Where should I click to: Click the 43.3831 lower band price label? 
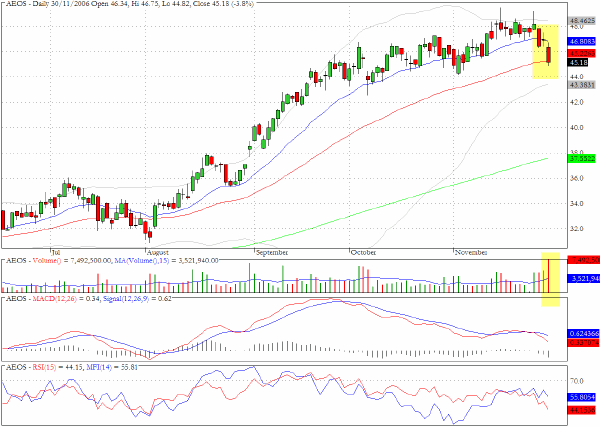(x=582, y=85)
